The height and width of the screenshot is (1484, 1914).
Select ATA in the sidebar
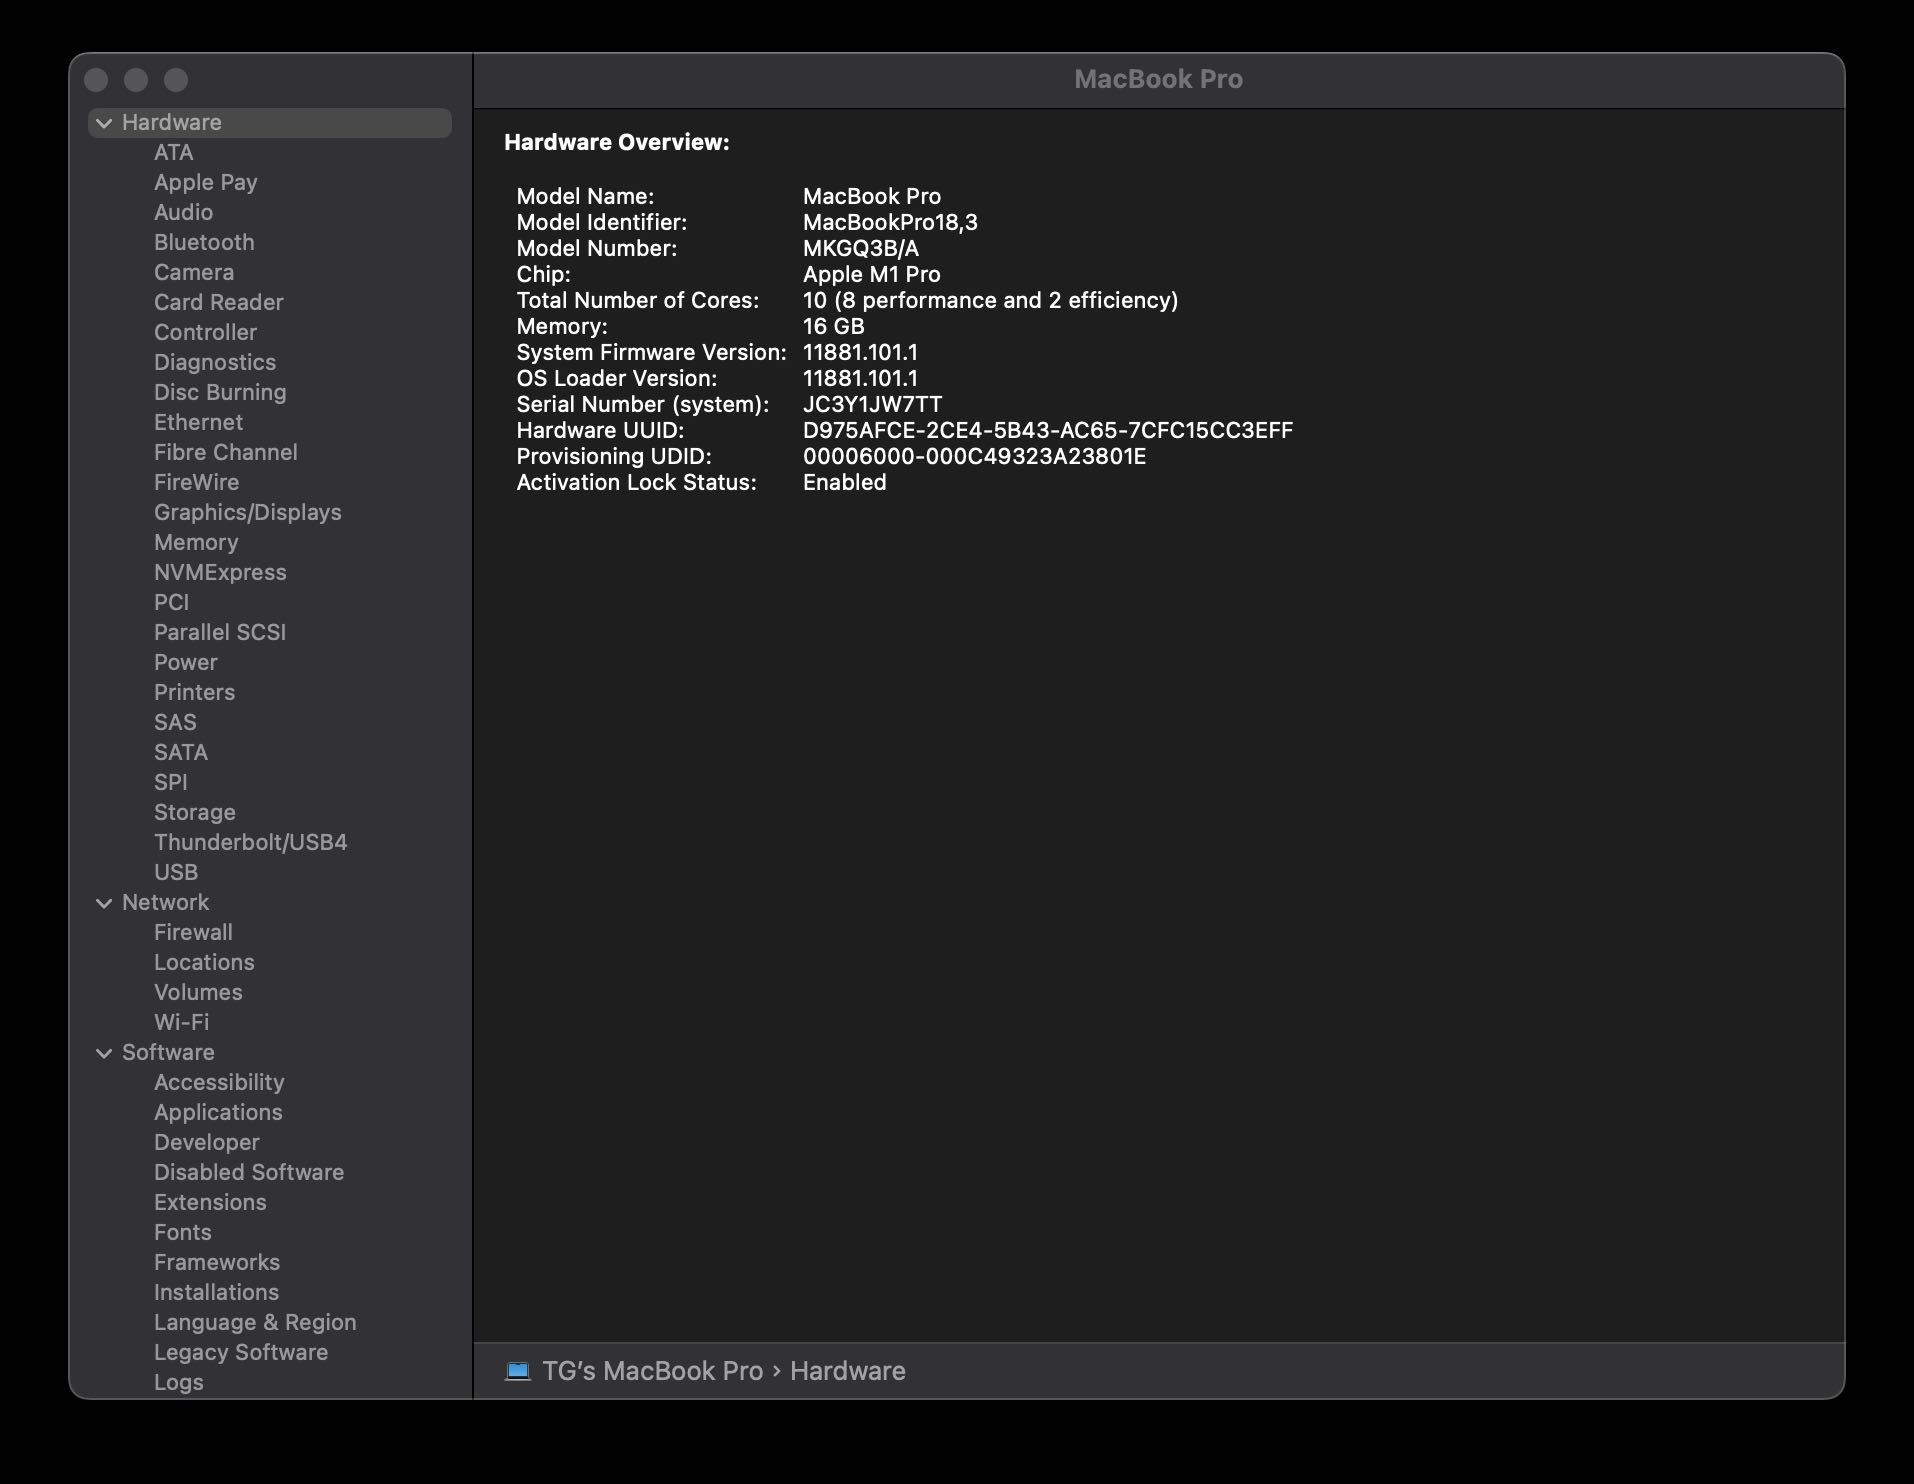(174, 153)
